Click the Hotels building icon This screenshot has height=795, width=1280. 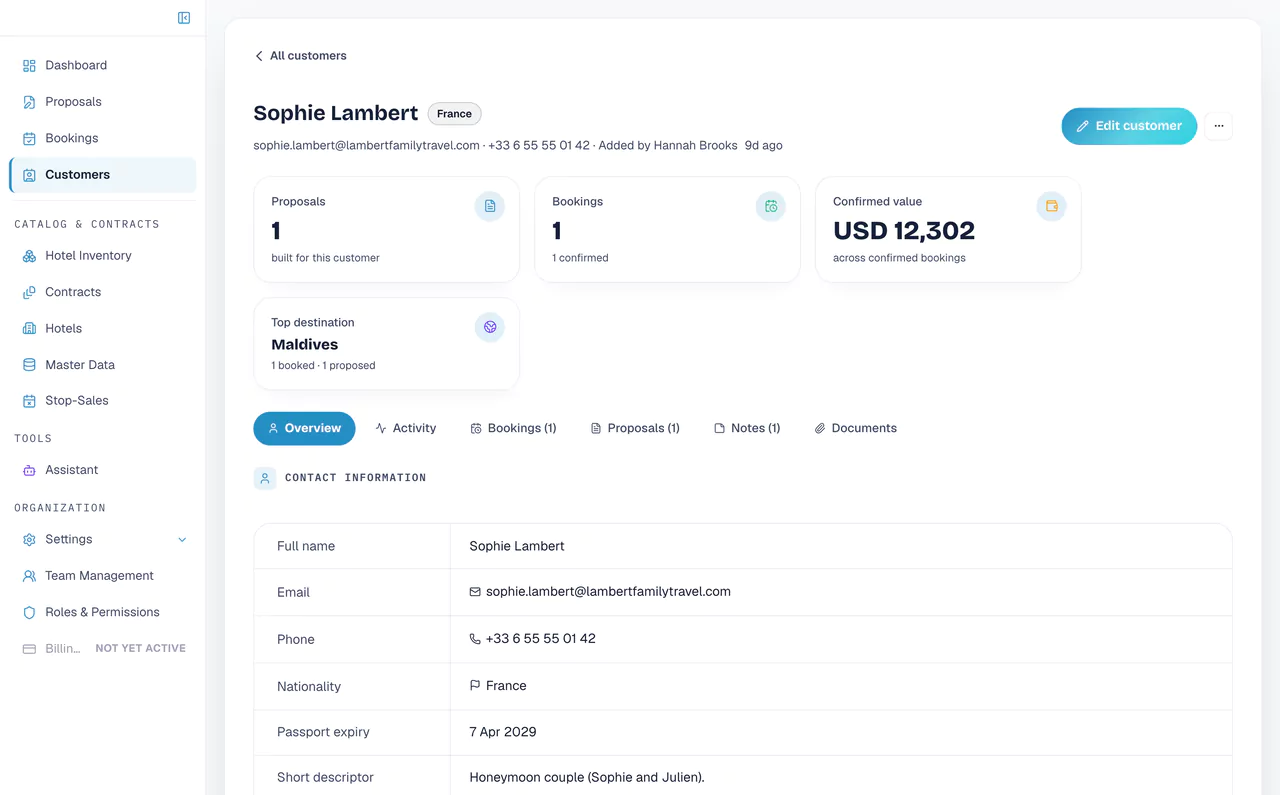[x=29, y=328]
